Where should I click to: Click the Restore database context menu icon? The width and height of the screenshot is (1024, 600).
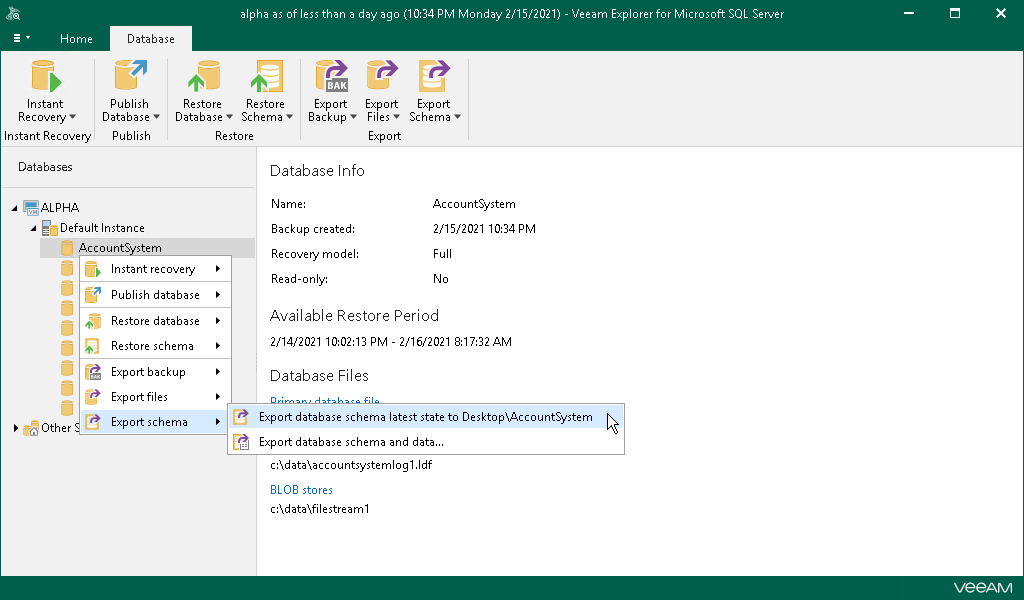pyautogui.click(x=93, y=321)
